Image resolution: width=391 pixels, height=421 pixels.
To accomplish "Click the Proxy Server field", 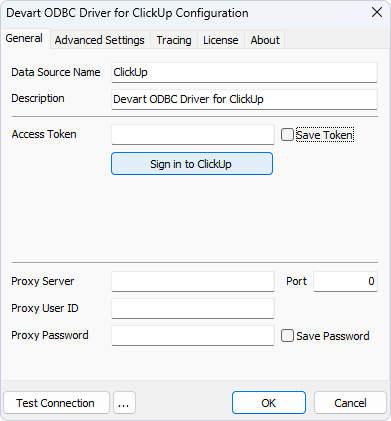I will point(193,281).
